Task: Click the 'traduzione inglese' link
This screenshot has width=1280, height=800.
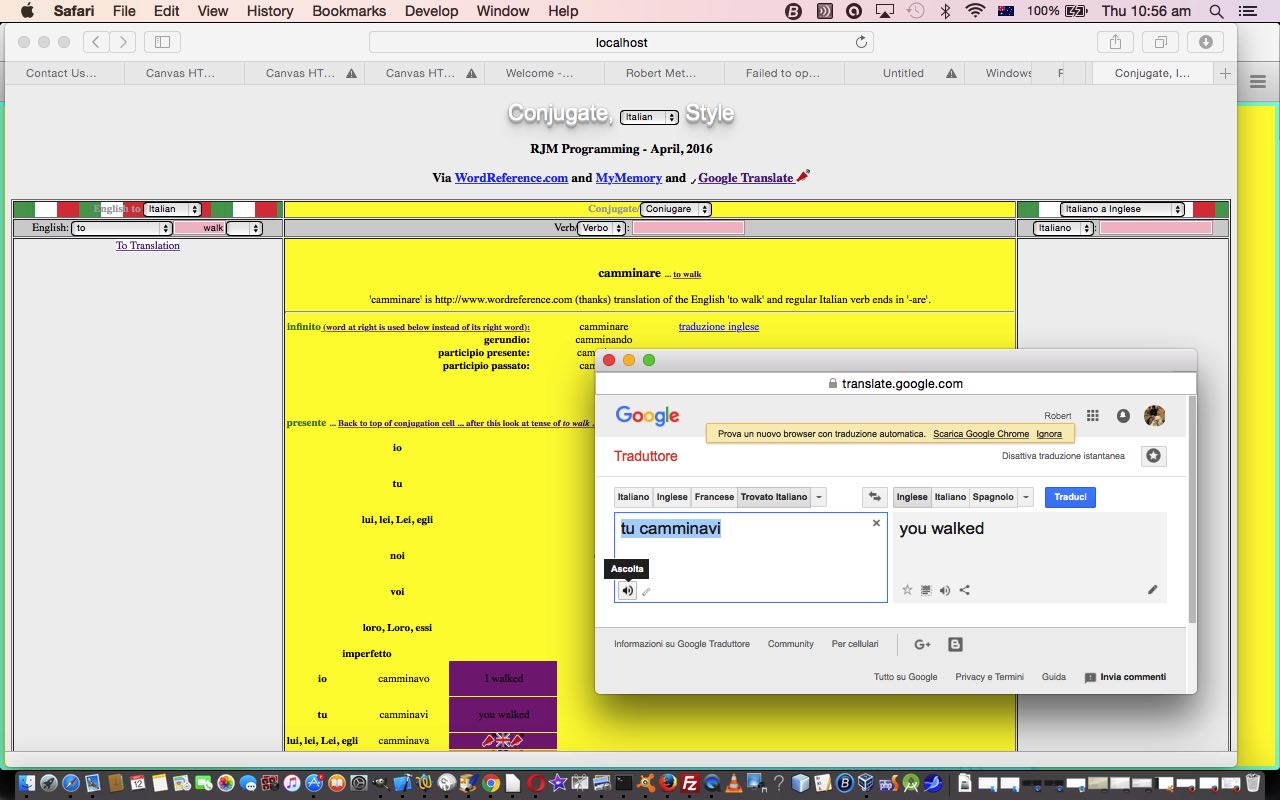Action: (x=719, y=326)
